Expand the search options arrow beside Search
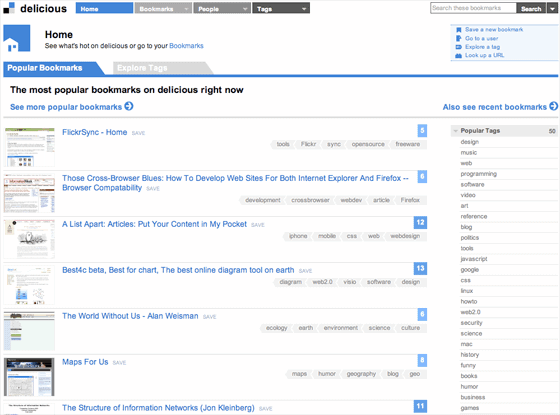This screenshot has width=560, height=415. tap(552, 8)
